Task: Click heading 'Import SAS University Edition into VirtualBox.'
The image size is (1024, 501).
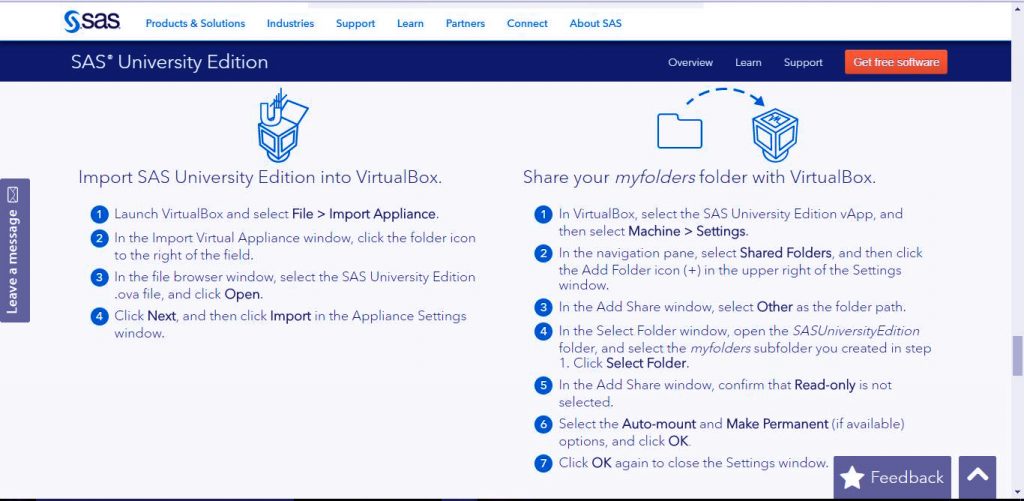Action: click(x=260, y=177)
